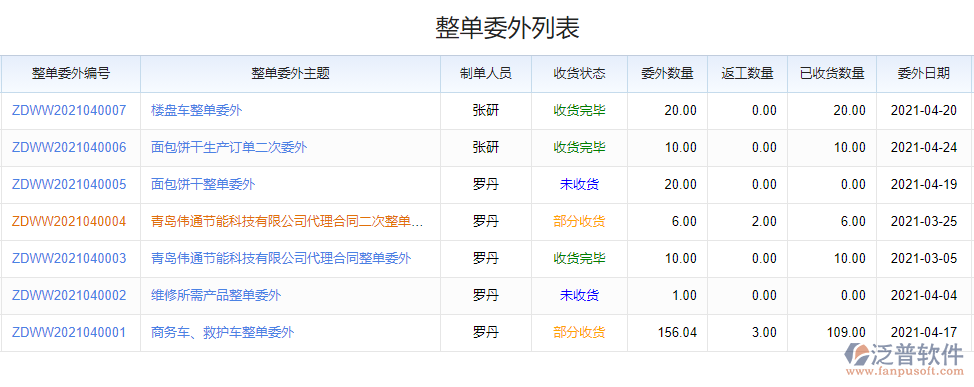Image resolution: width=974 pixels, height=387 pixels.
Task: Select 部分收货 status in ZDWW2021040001 row
Action: [x=580, y=333]
